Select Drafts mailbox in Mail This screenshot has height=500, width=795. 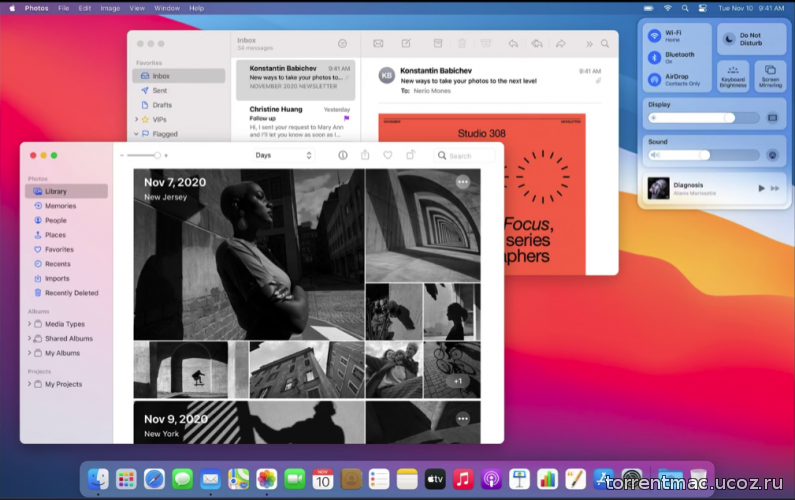click(178, 105)
